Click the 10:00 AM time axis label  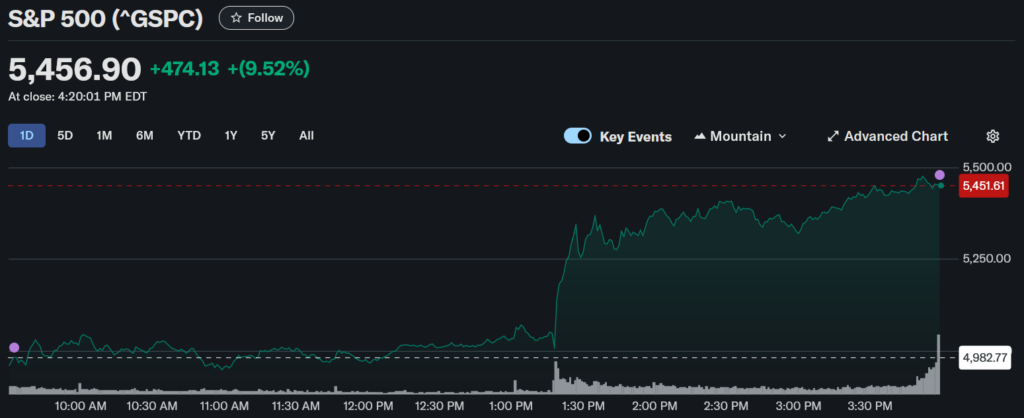(81, 406)
